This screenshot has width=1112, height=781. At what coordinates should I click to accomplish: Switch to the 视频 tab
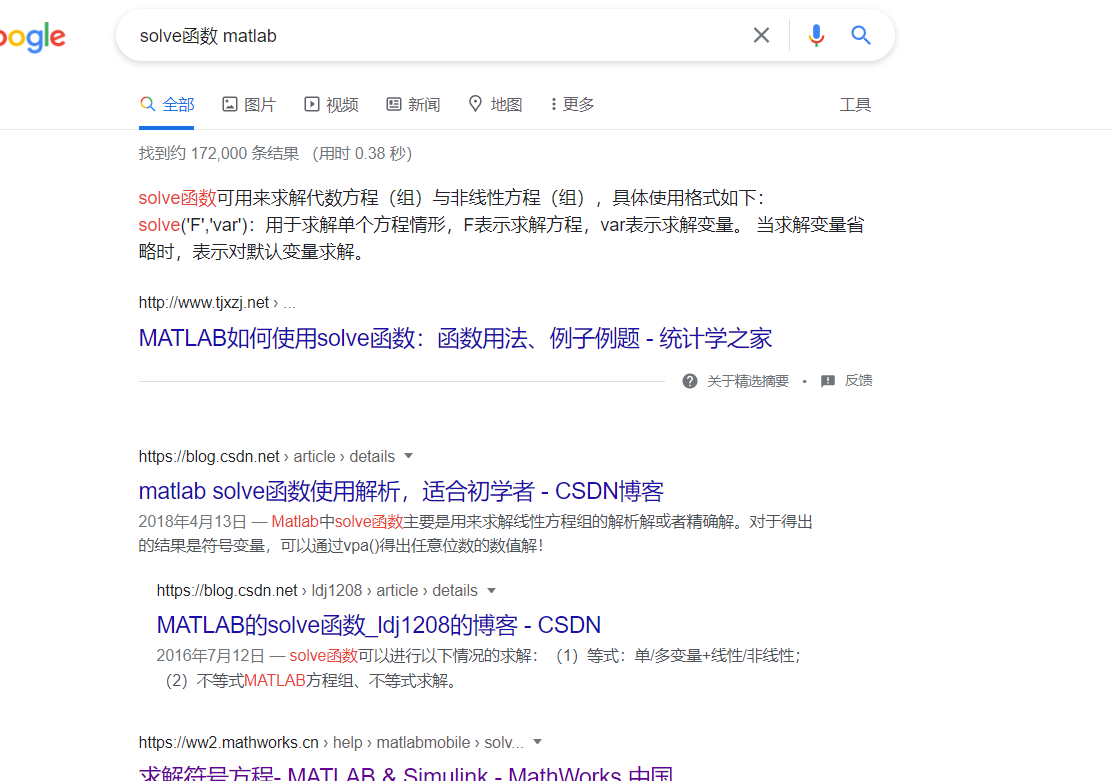[x=331, y=104]
